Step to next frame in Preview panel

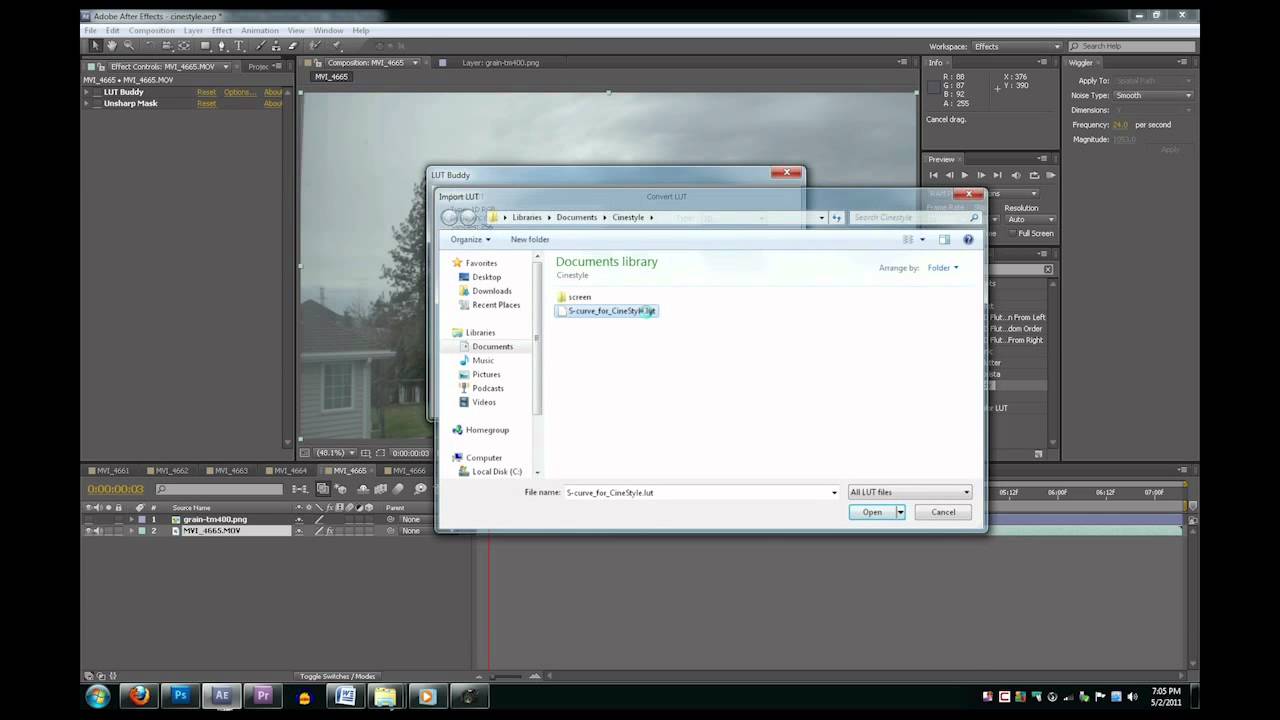click(x=981, y=175)
